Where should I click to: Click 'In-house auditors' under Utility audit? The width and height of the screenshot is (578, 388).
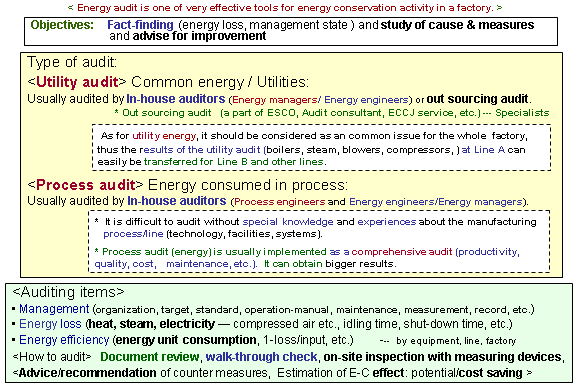(x=175, y=99)
